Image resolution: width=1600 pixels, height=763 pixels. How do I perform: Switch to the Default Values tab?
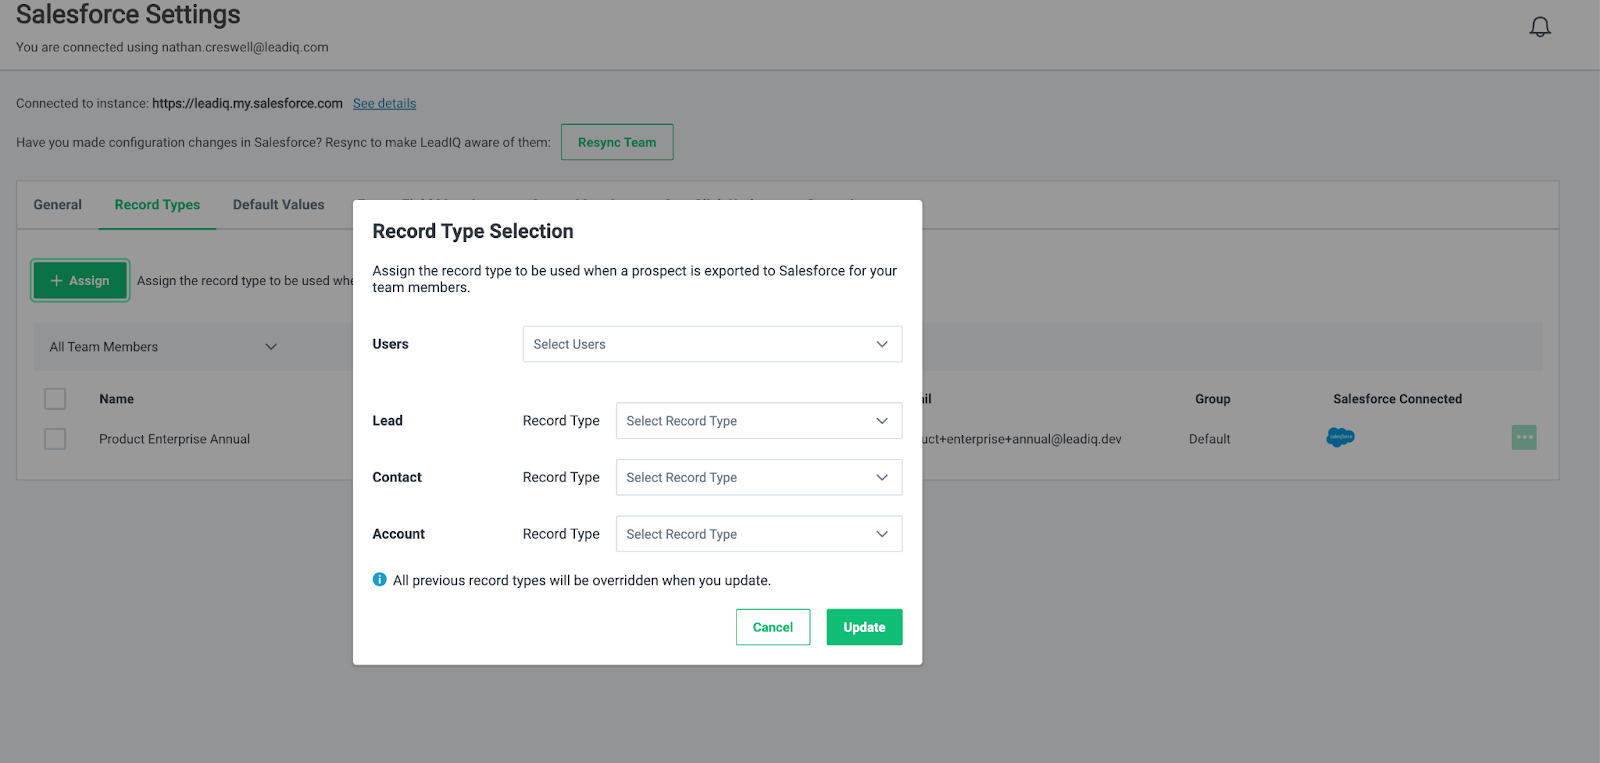coord(278,205)
